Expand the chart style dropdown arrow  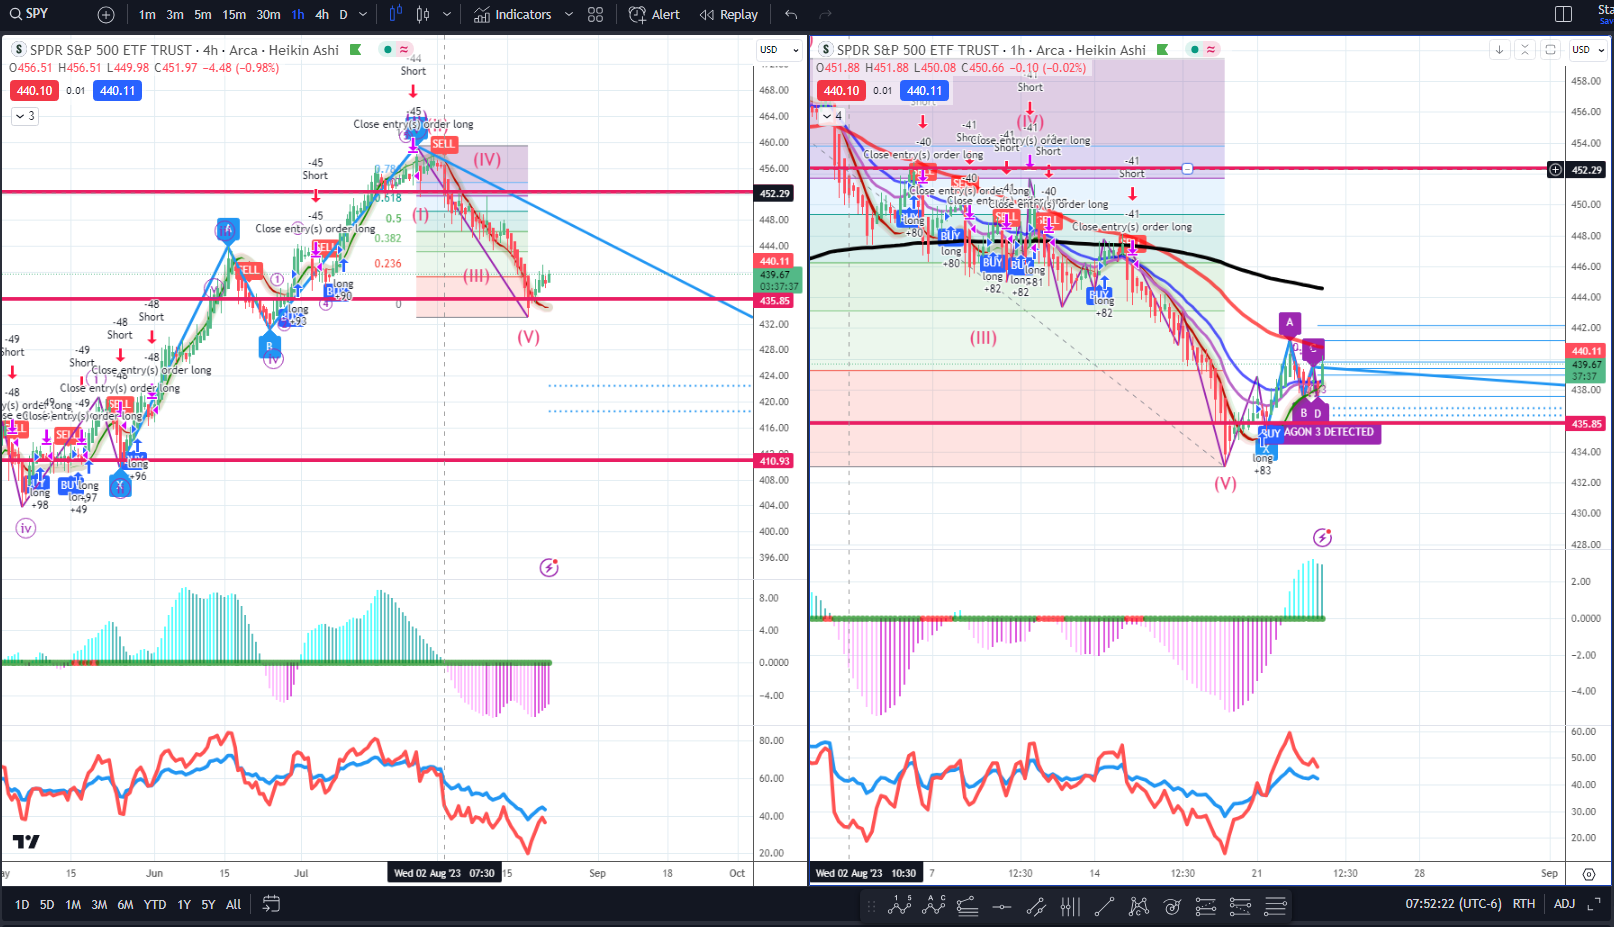[x=447, y=14]
